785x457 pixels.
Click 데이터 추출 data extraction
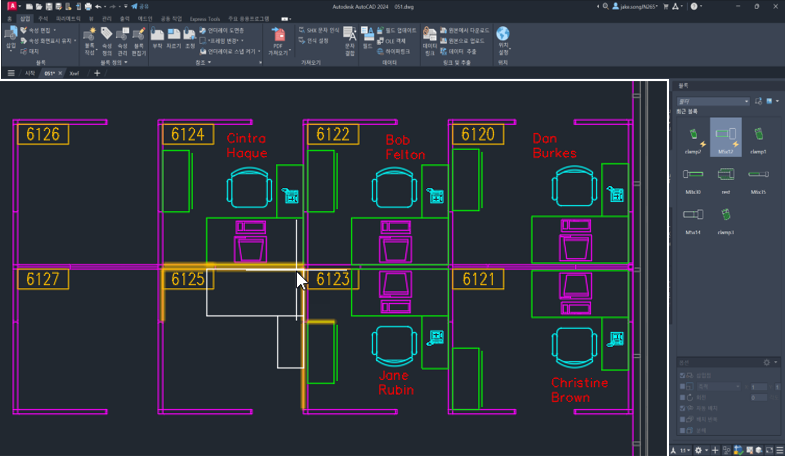click(459, 52)
